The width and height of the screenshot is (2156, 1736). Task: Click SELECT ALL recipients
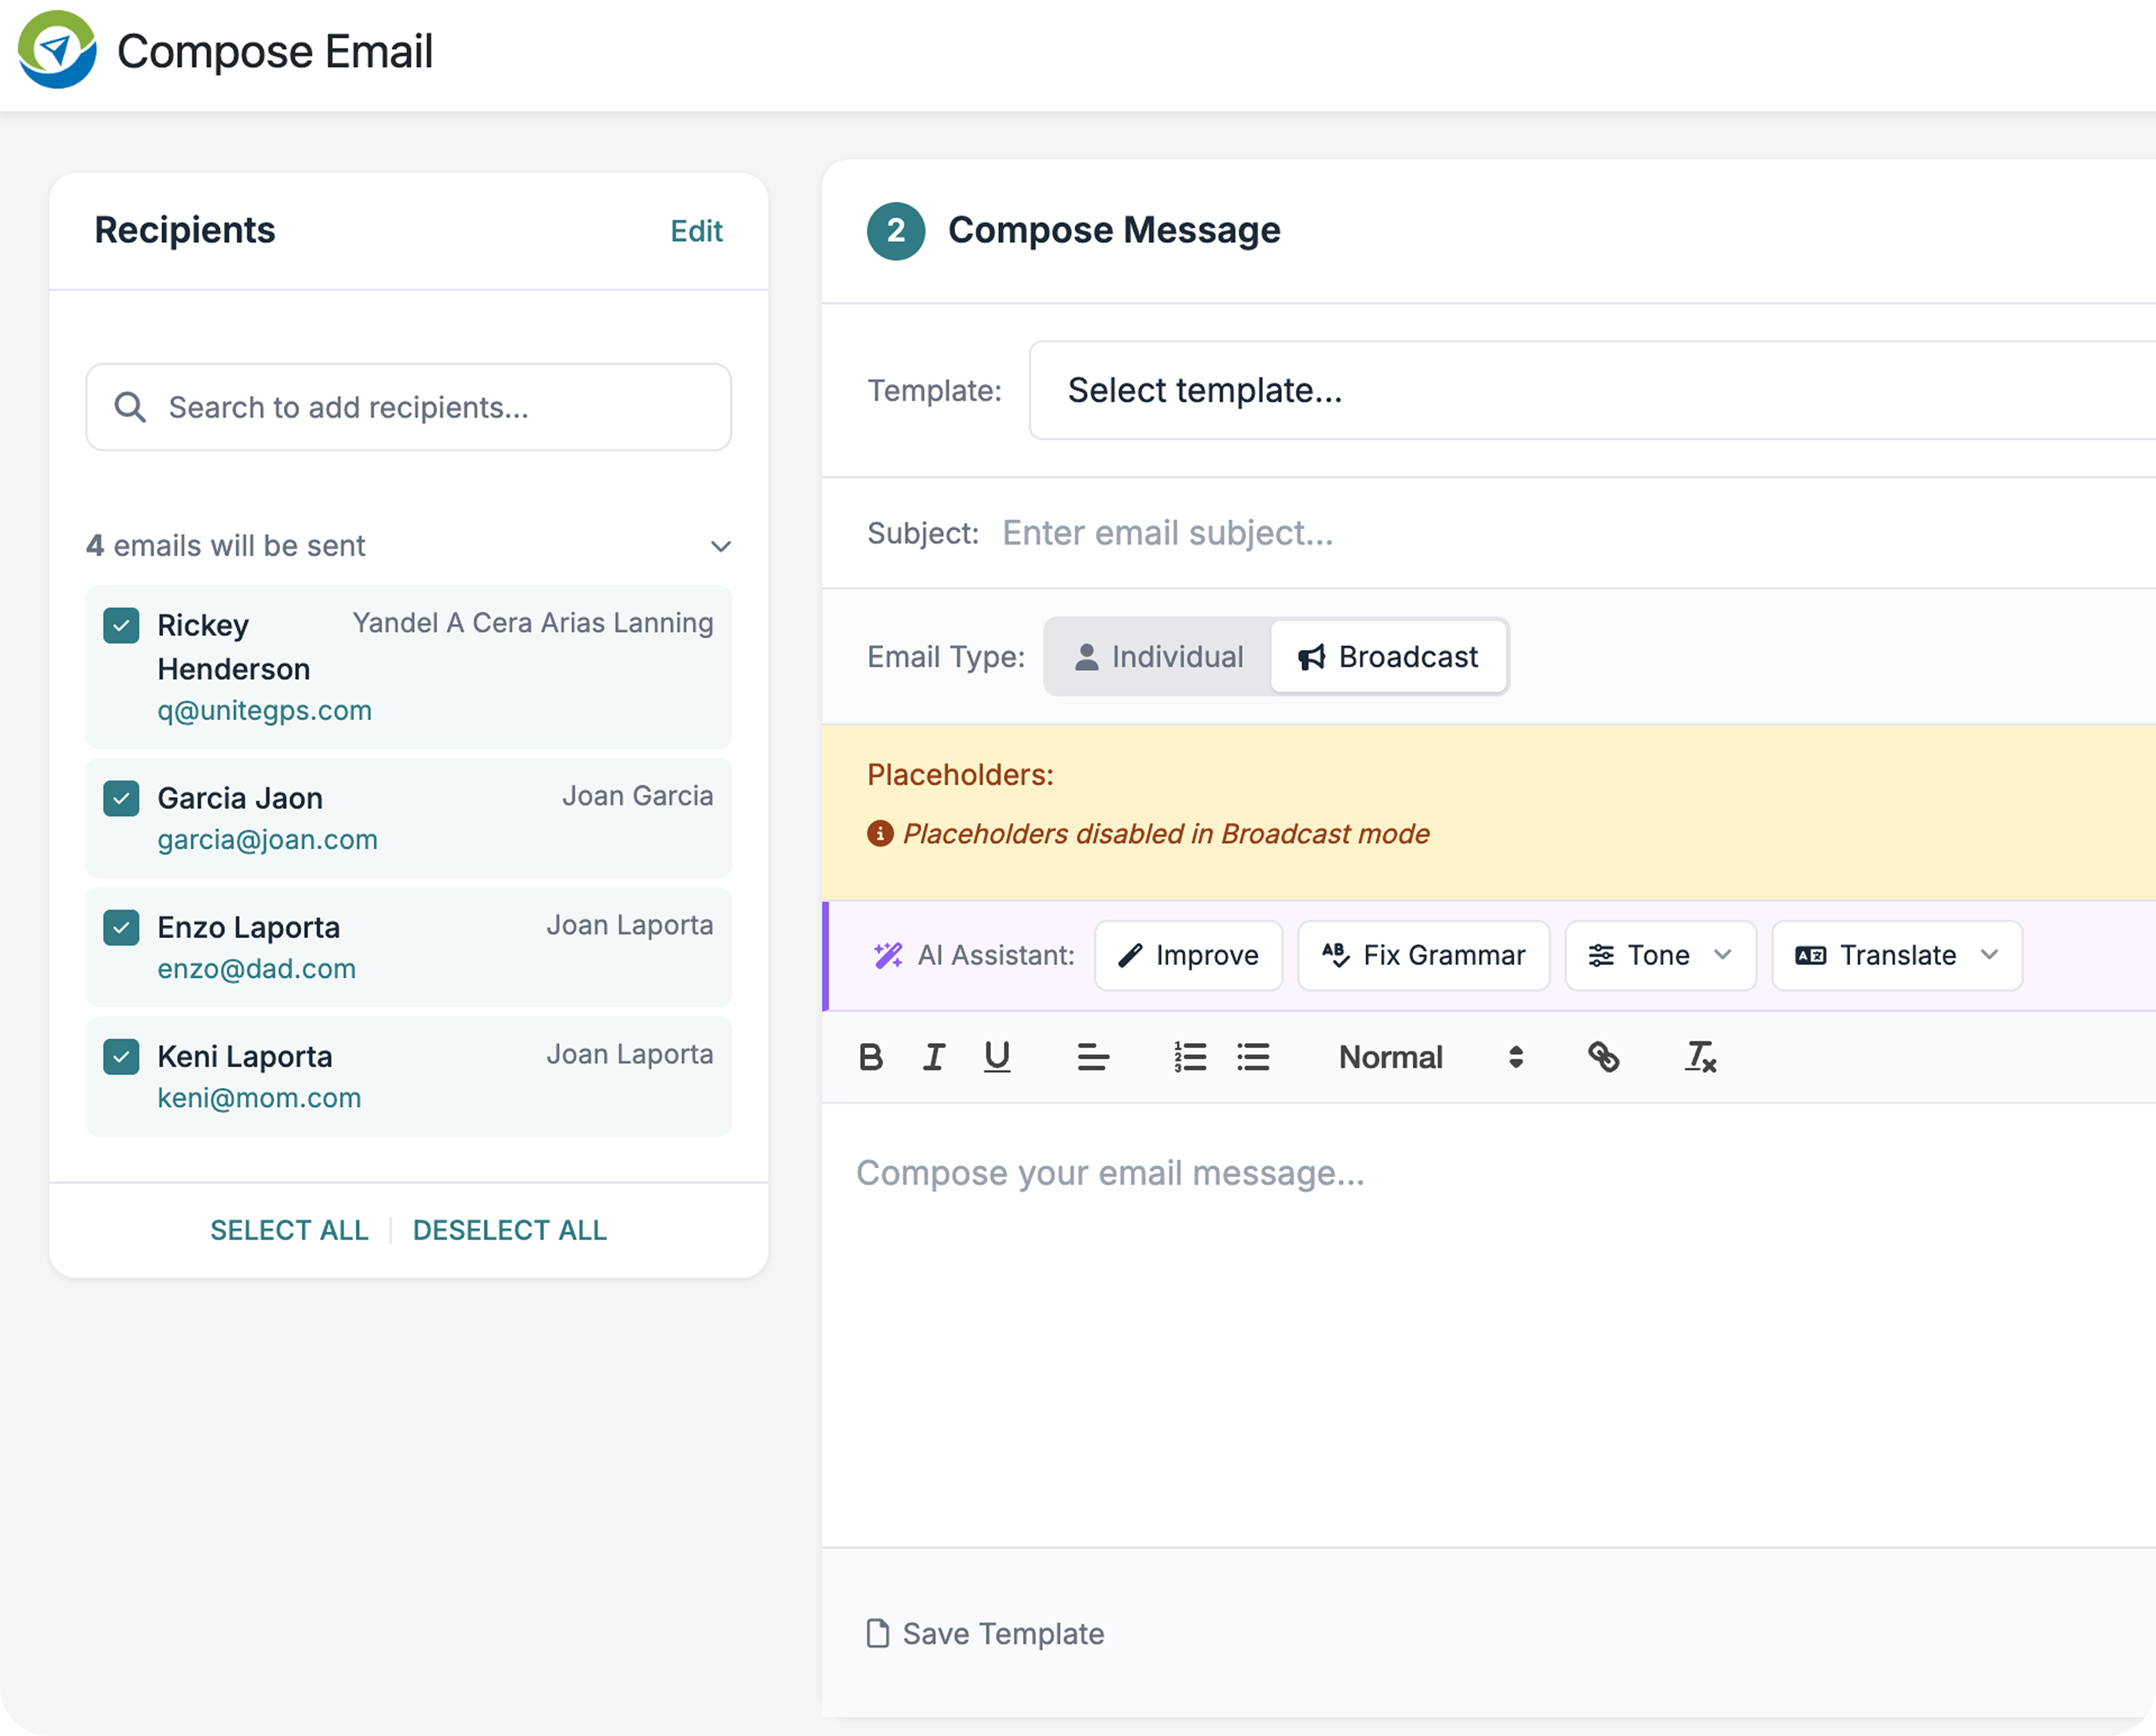(289, 1230)
